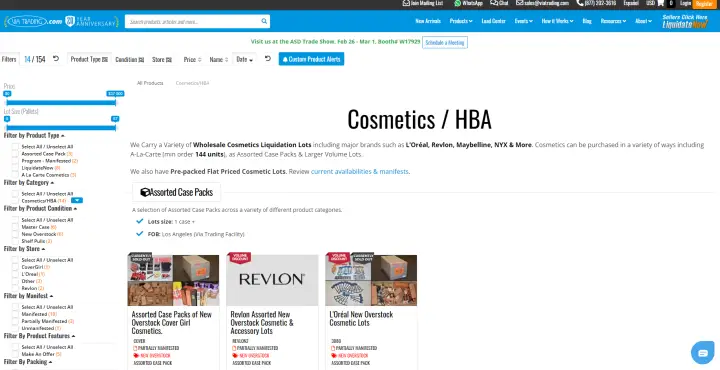Image resolution: width=720 pixels, height=370 pixels.
Task: Click the reset icon next to filter count
Action: point(56,59)
